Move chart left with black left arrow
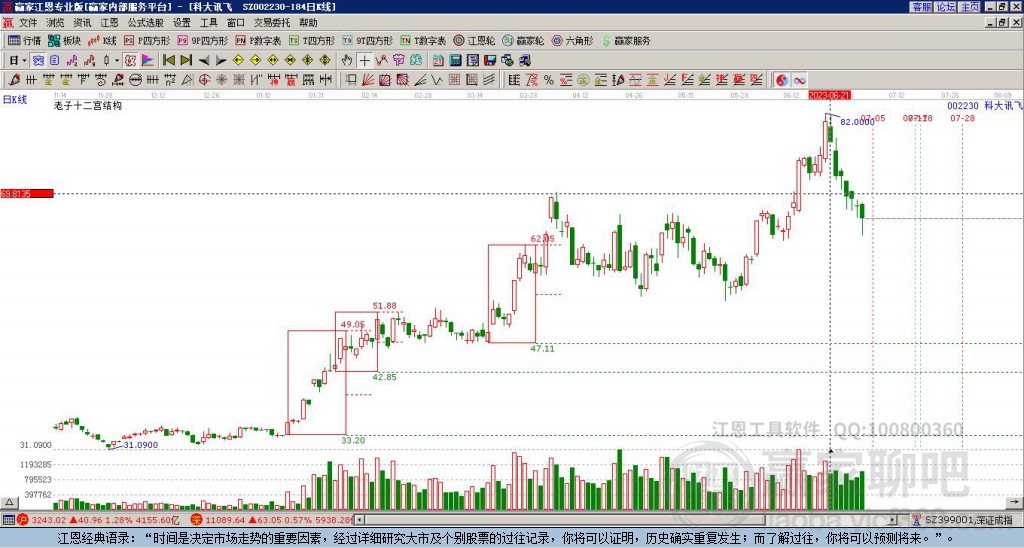1024x548 pixels. click(204, 60)
